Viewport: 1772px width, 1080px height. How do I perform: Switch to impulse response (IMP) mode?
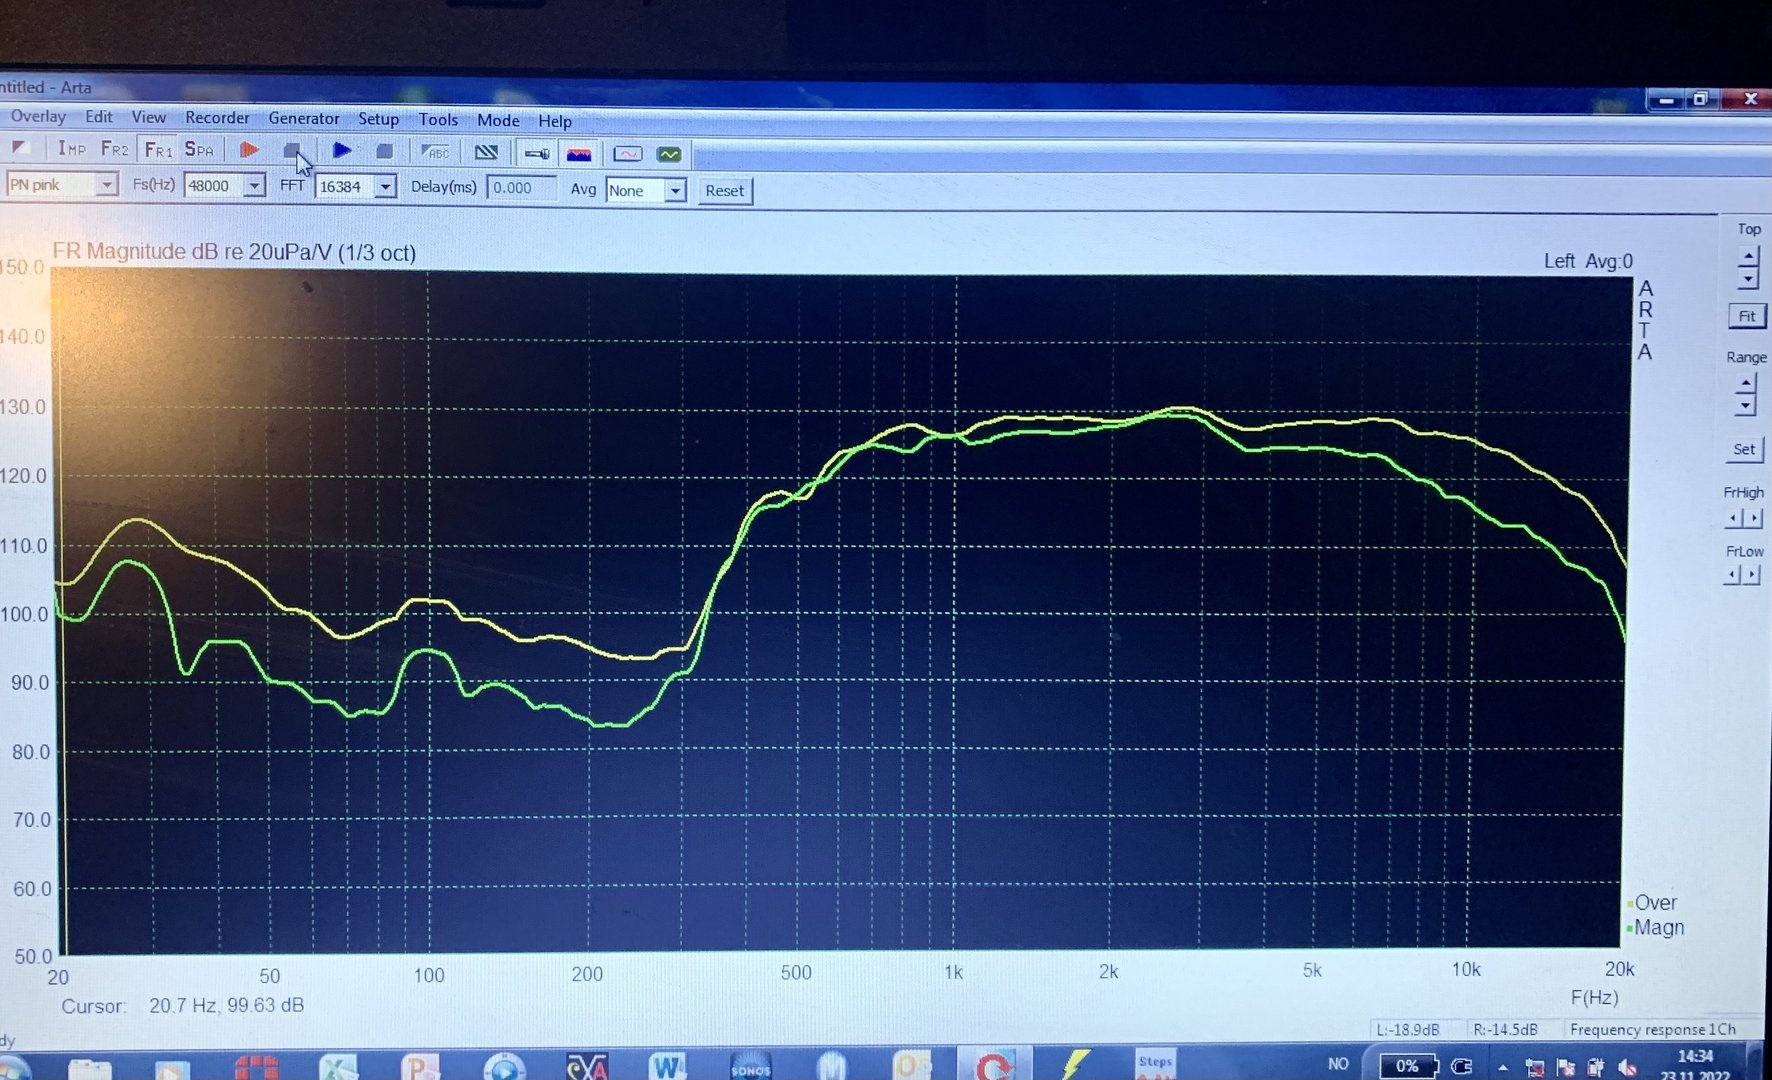tap(71, 149)
